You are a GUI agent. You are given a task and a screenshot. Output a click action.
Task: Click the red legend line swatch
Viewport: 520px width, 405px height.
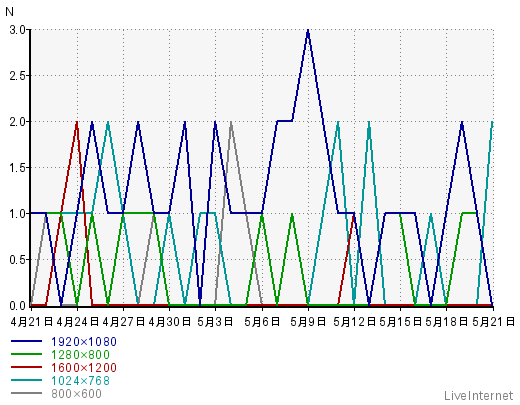(x=27, y=367)
